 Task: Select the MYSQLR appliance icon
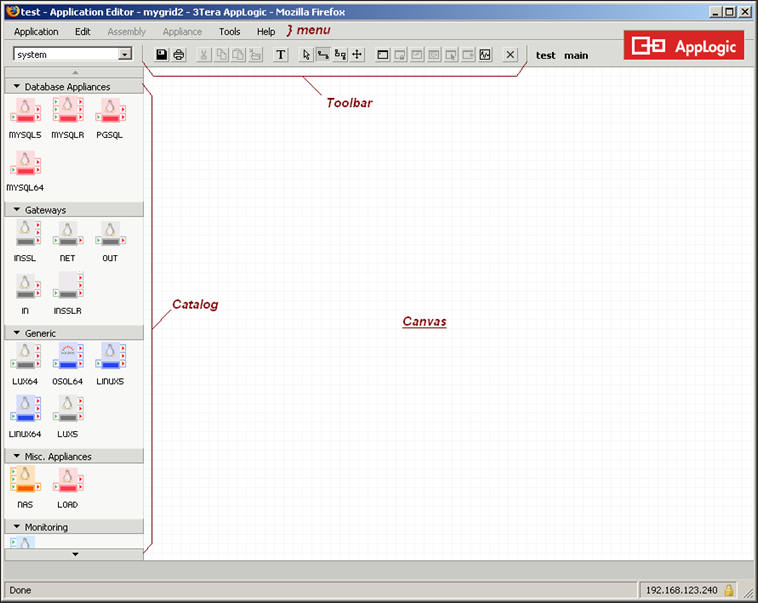coord(68,110)
